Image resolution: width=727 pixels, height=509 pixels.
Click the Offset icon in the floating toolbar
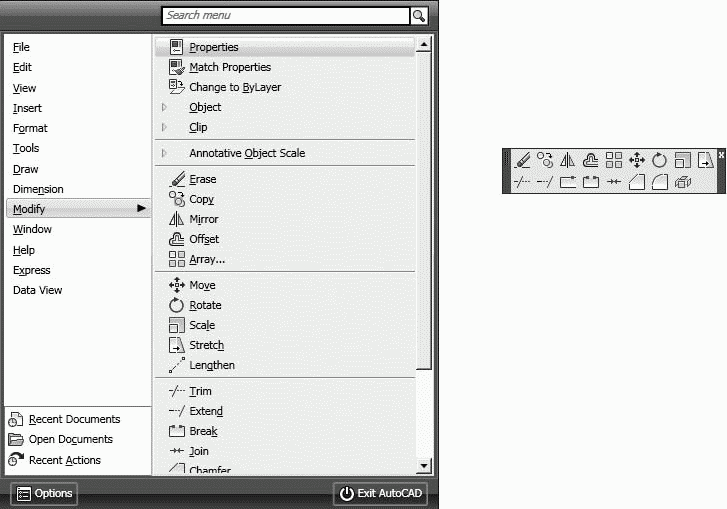(x=590, y=160)
